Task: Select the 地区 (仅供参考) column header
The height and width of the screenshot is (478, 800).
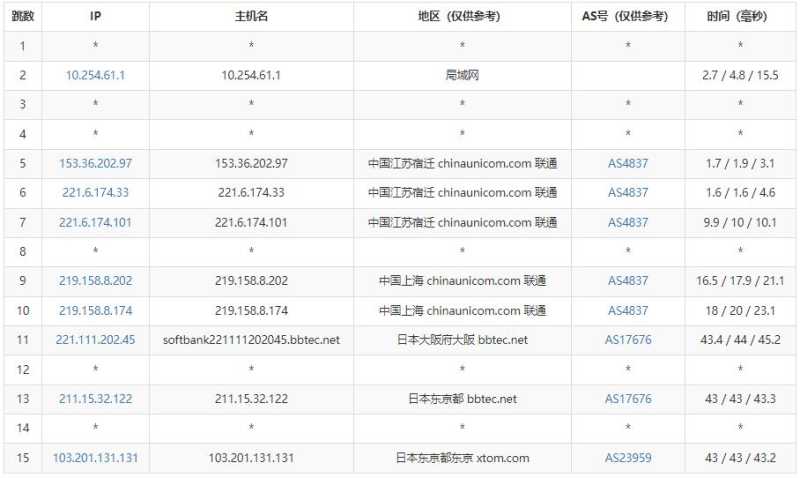Action: pyautogui.click(x=462, y=16)
